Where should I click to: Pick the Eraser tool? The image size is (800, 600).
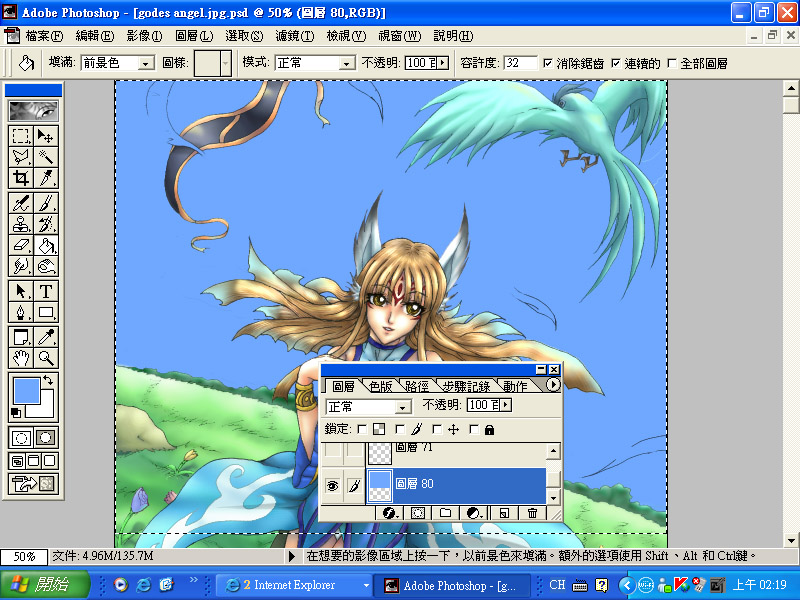(x=21, y=245)
